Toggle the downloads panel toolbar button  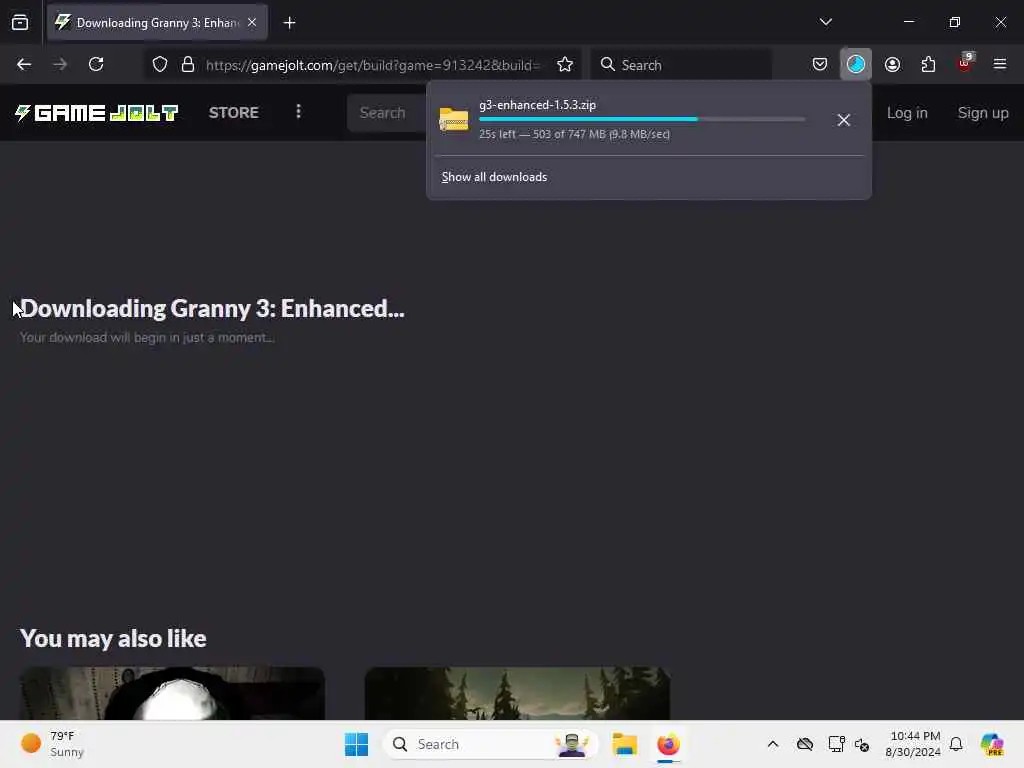[x=856, y=64]
